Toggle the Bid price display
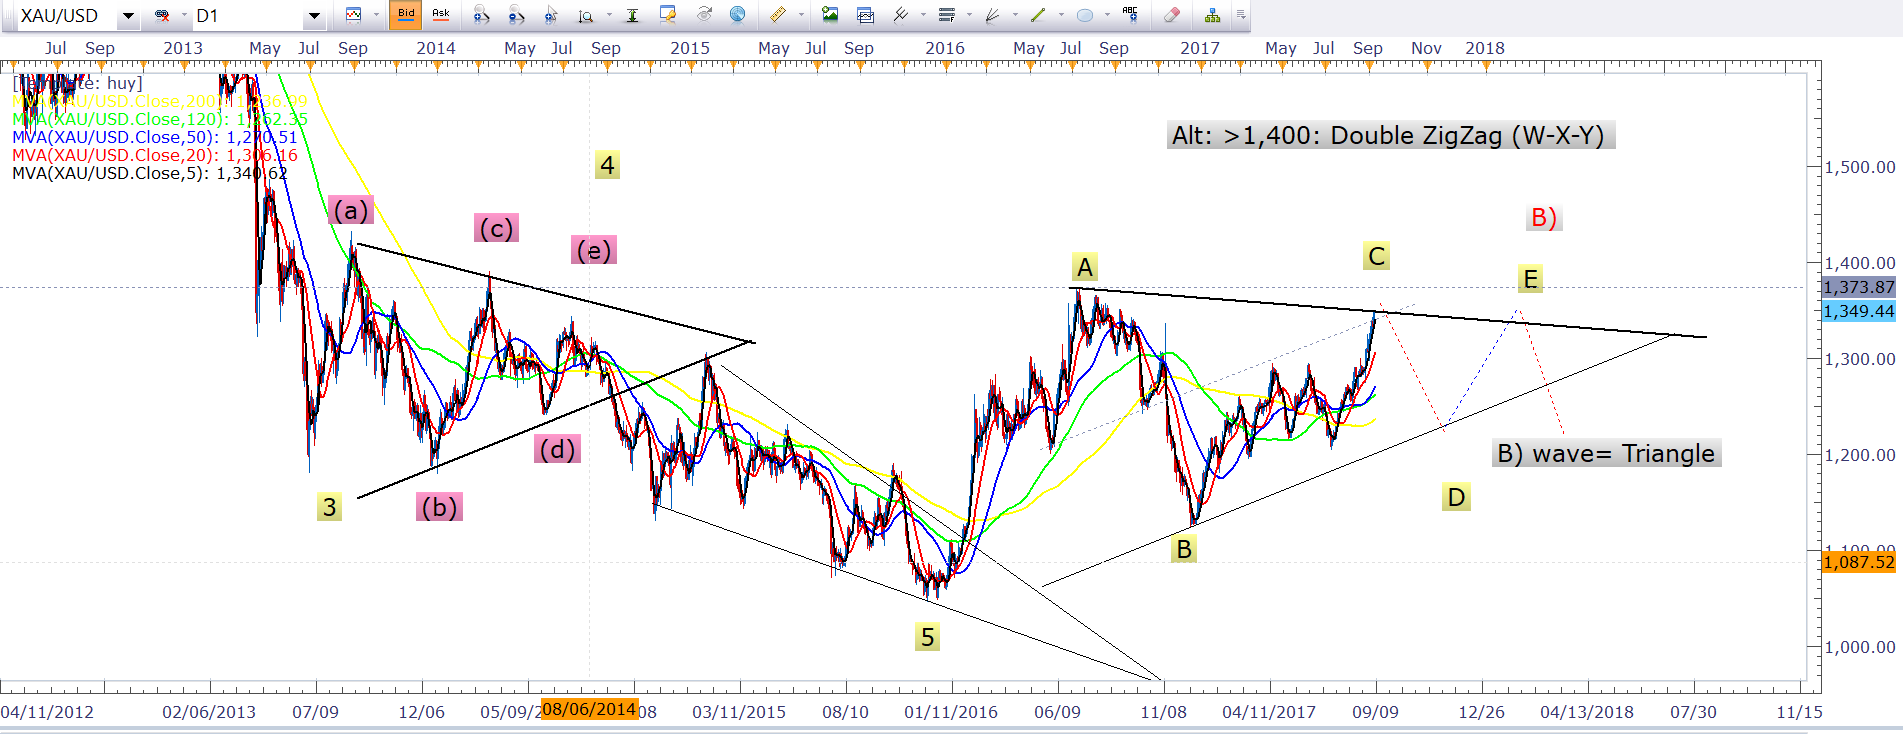The height and width of the screenshot is (734, 1903). [x=405, y=15]
